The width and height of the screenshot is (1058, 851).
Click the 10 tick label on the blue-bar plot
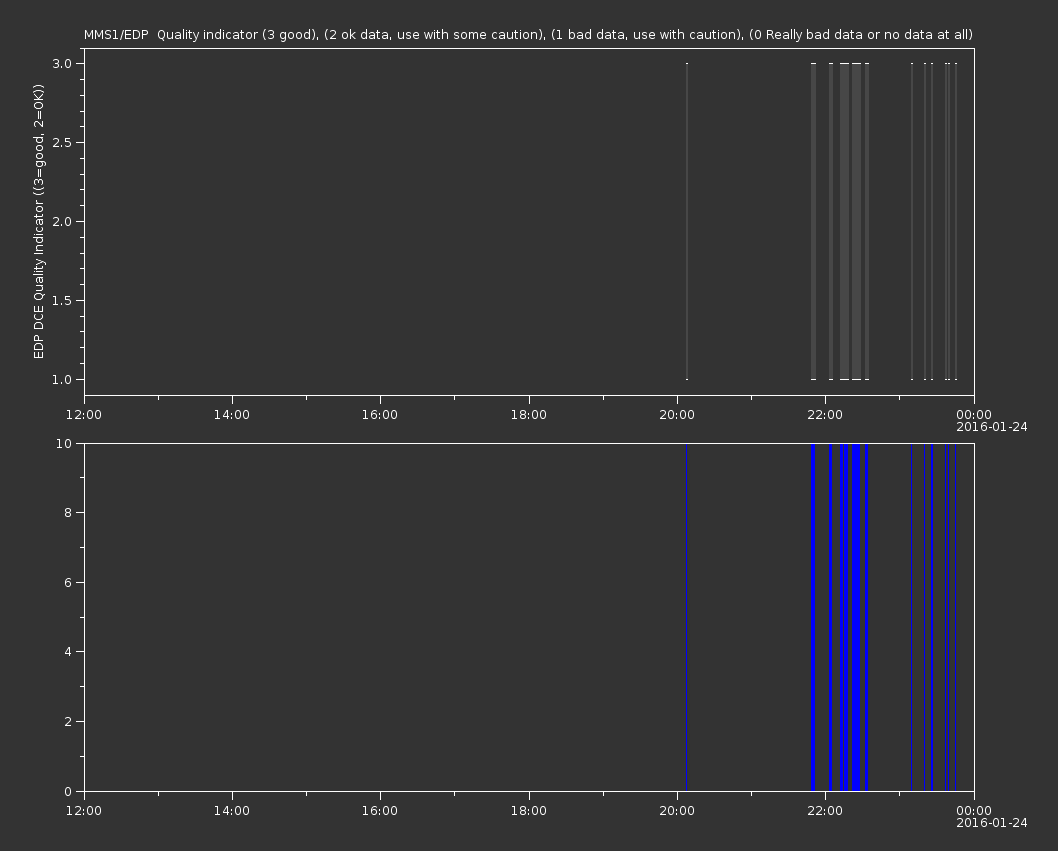pyautogui.click(x=64, y=443)
